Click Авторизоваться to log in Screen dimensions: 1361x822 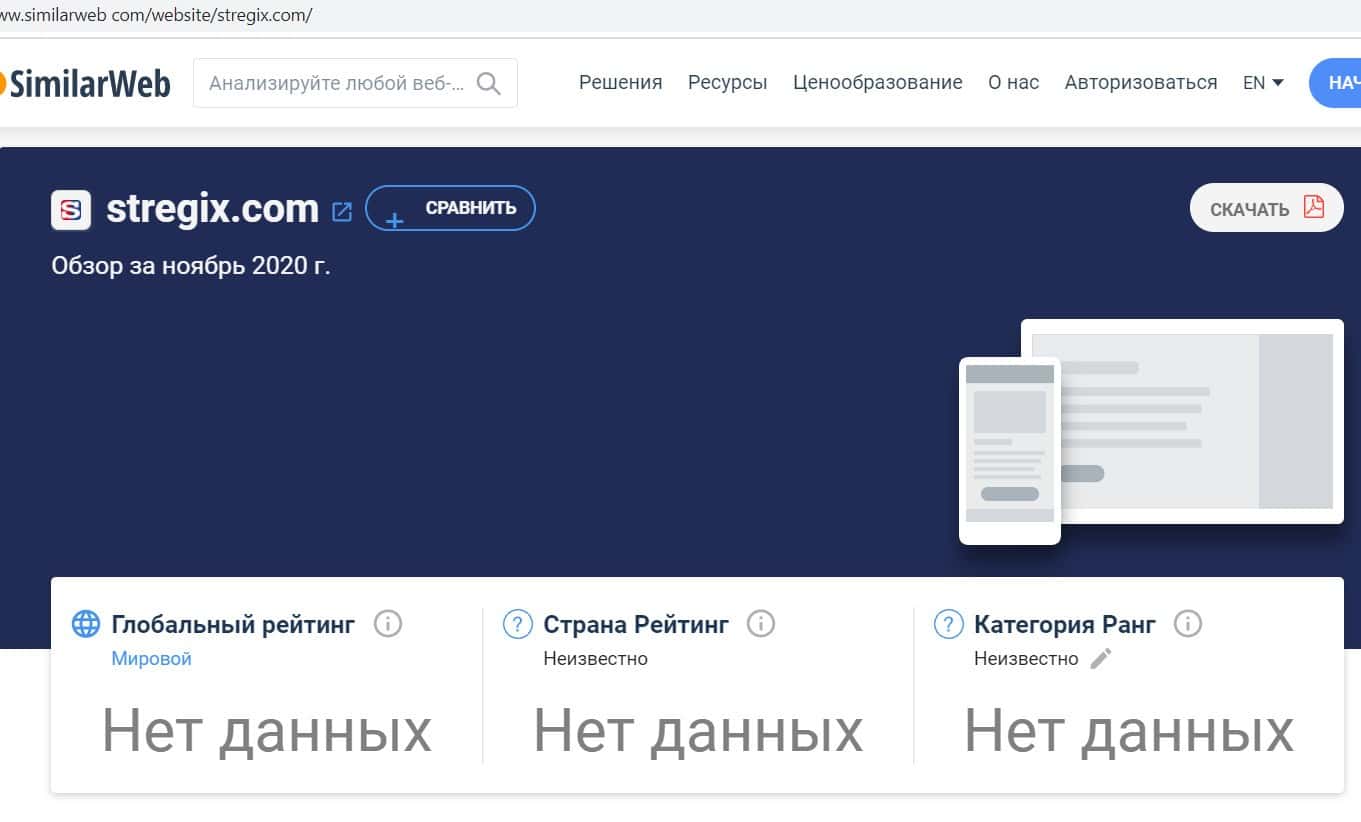point(1141,83)
